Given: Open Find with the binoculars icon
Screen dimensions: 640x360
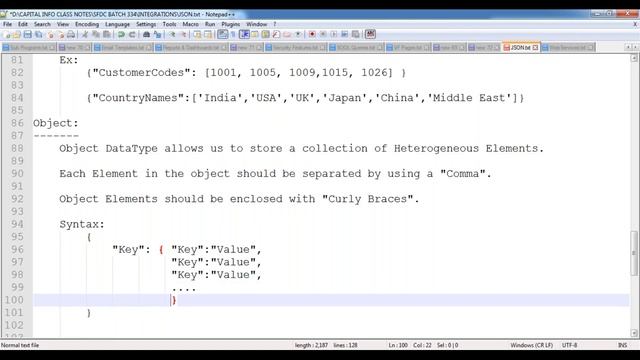Looking at the screenshot, I should point(146,34).
